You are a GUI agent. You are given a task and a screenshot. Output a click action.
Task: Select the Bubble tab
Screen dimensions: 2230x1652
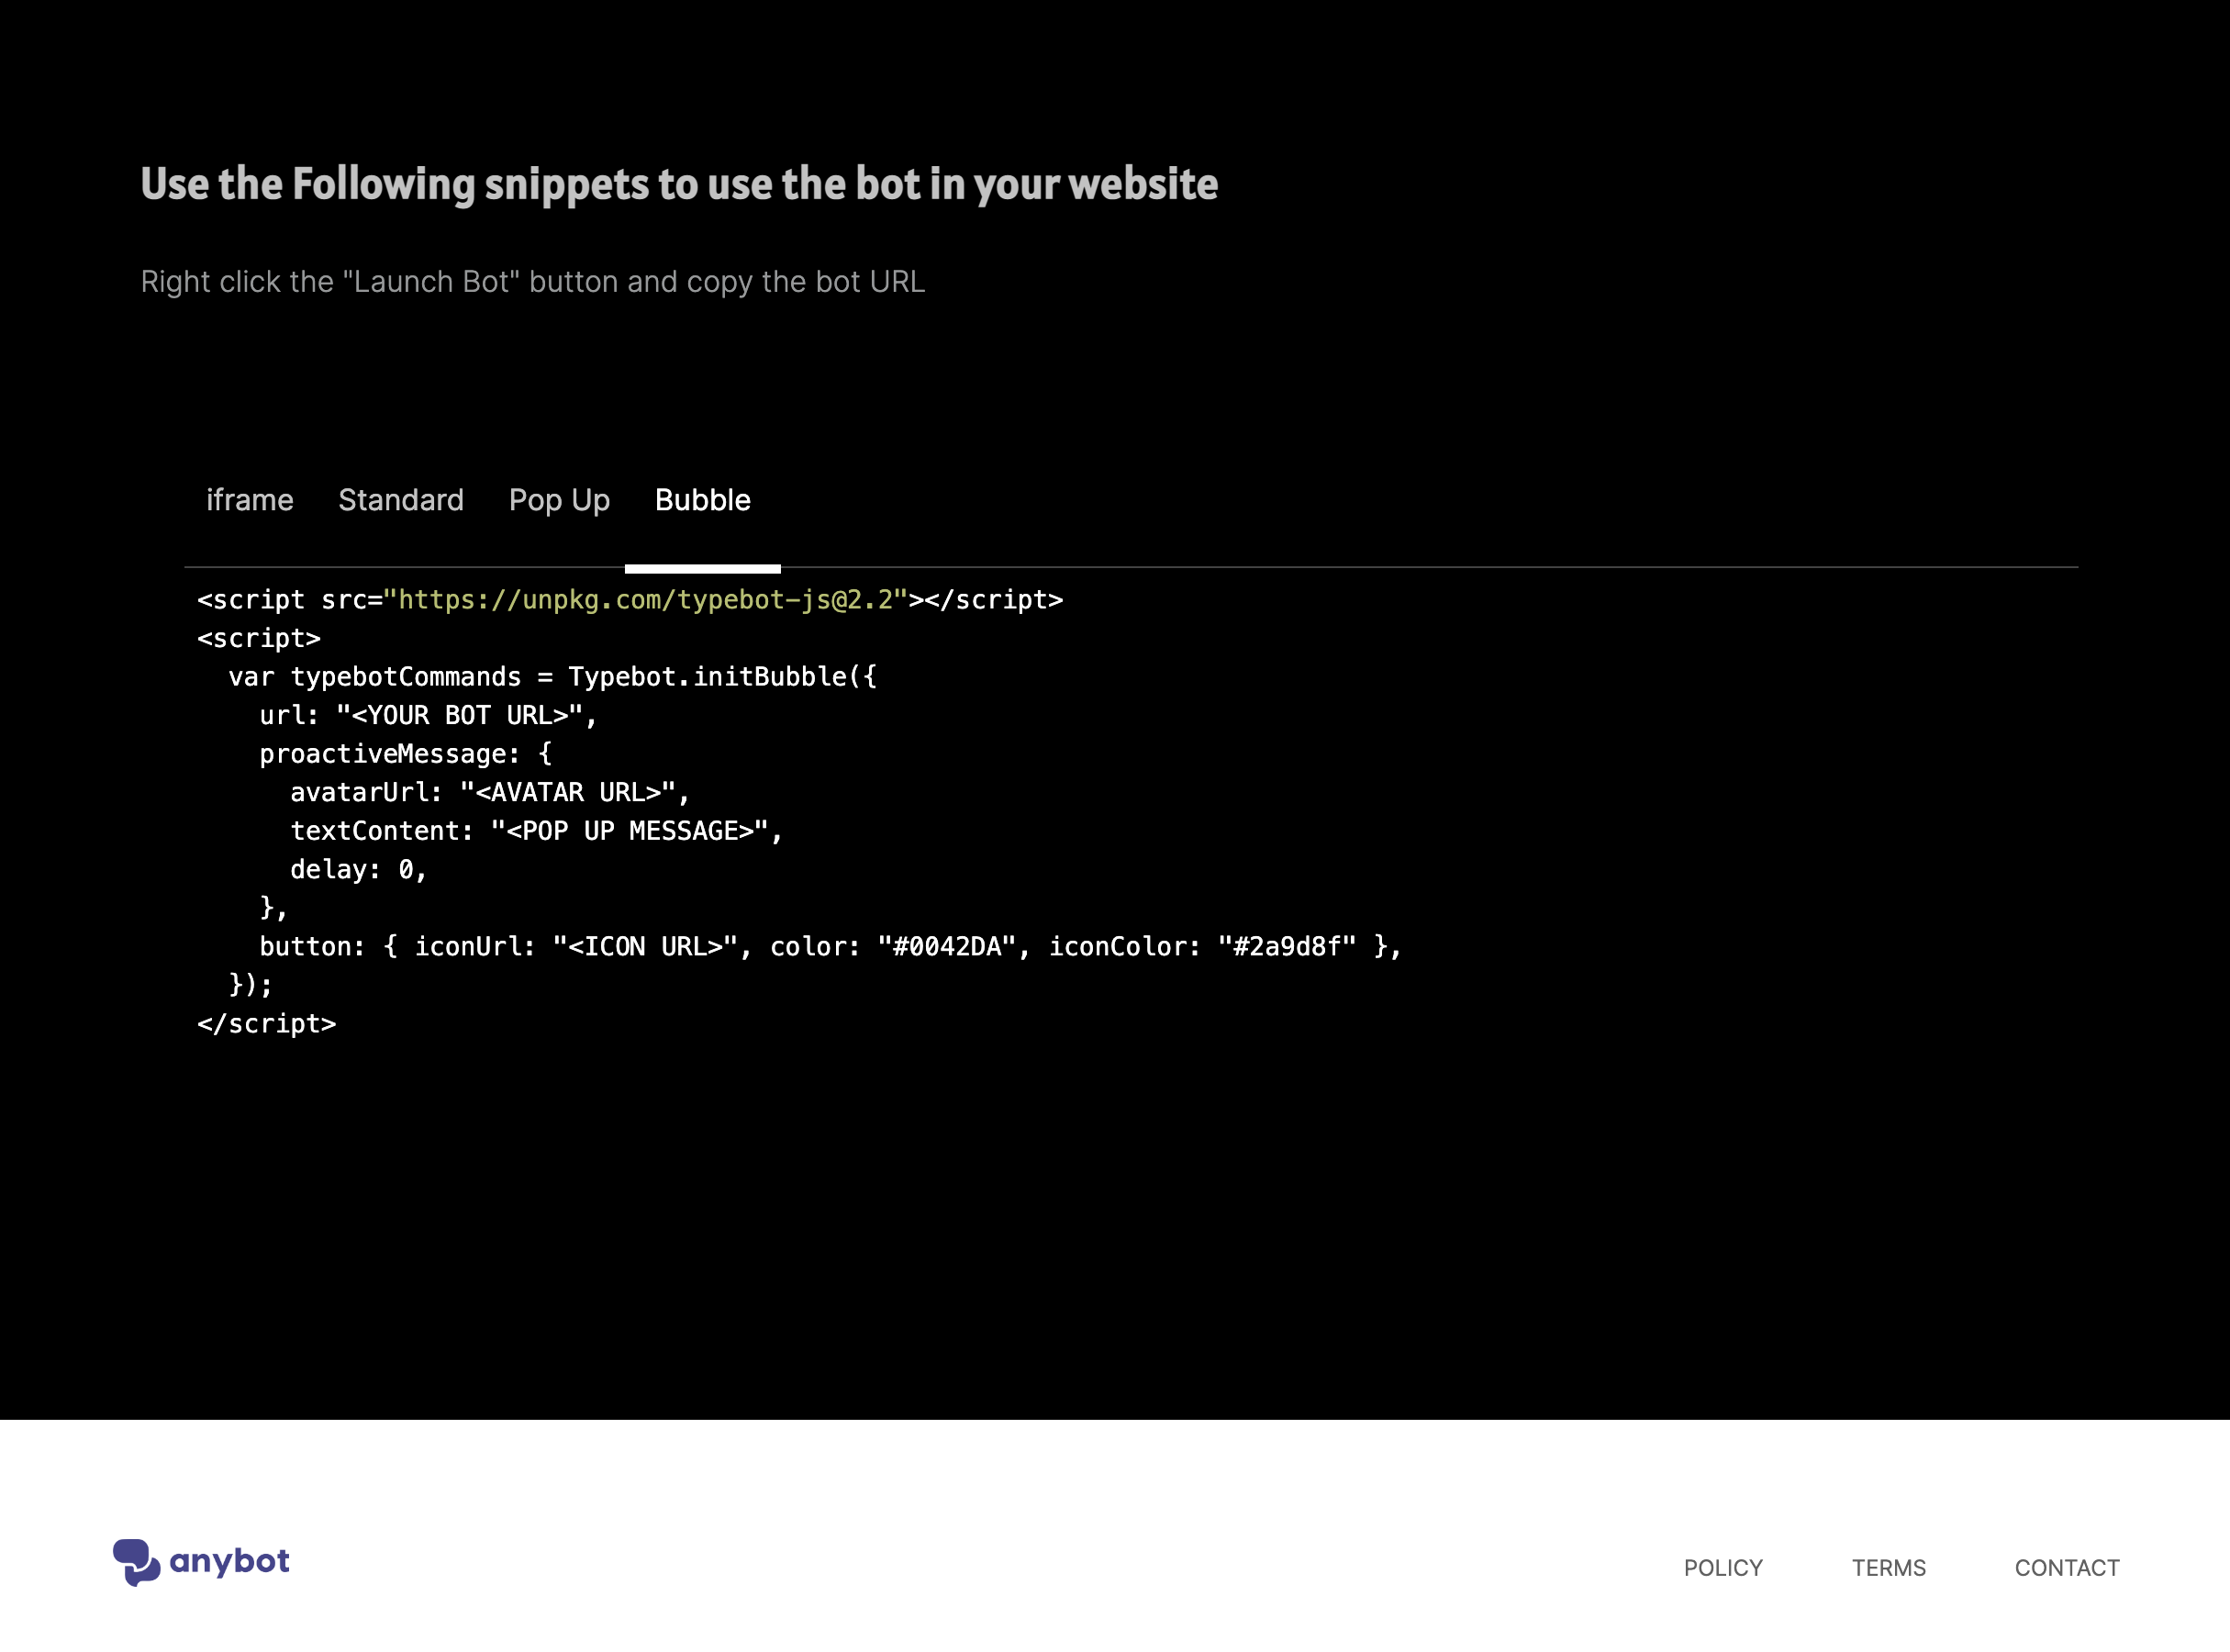(702, 500)
